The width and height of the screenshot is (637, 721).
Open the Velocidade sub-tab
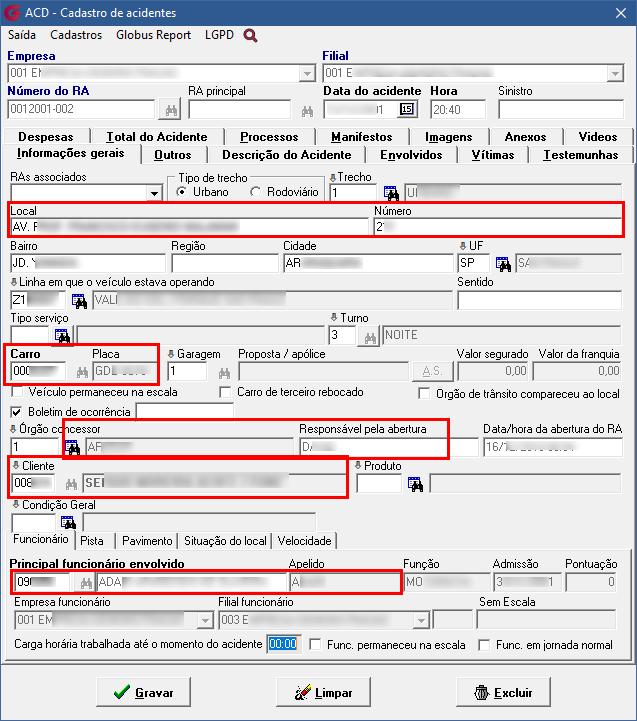(304, 541)
